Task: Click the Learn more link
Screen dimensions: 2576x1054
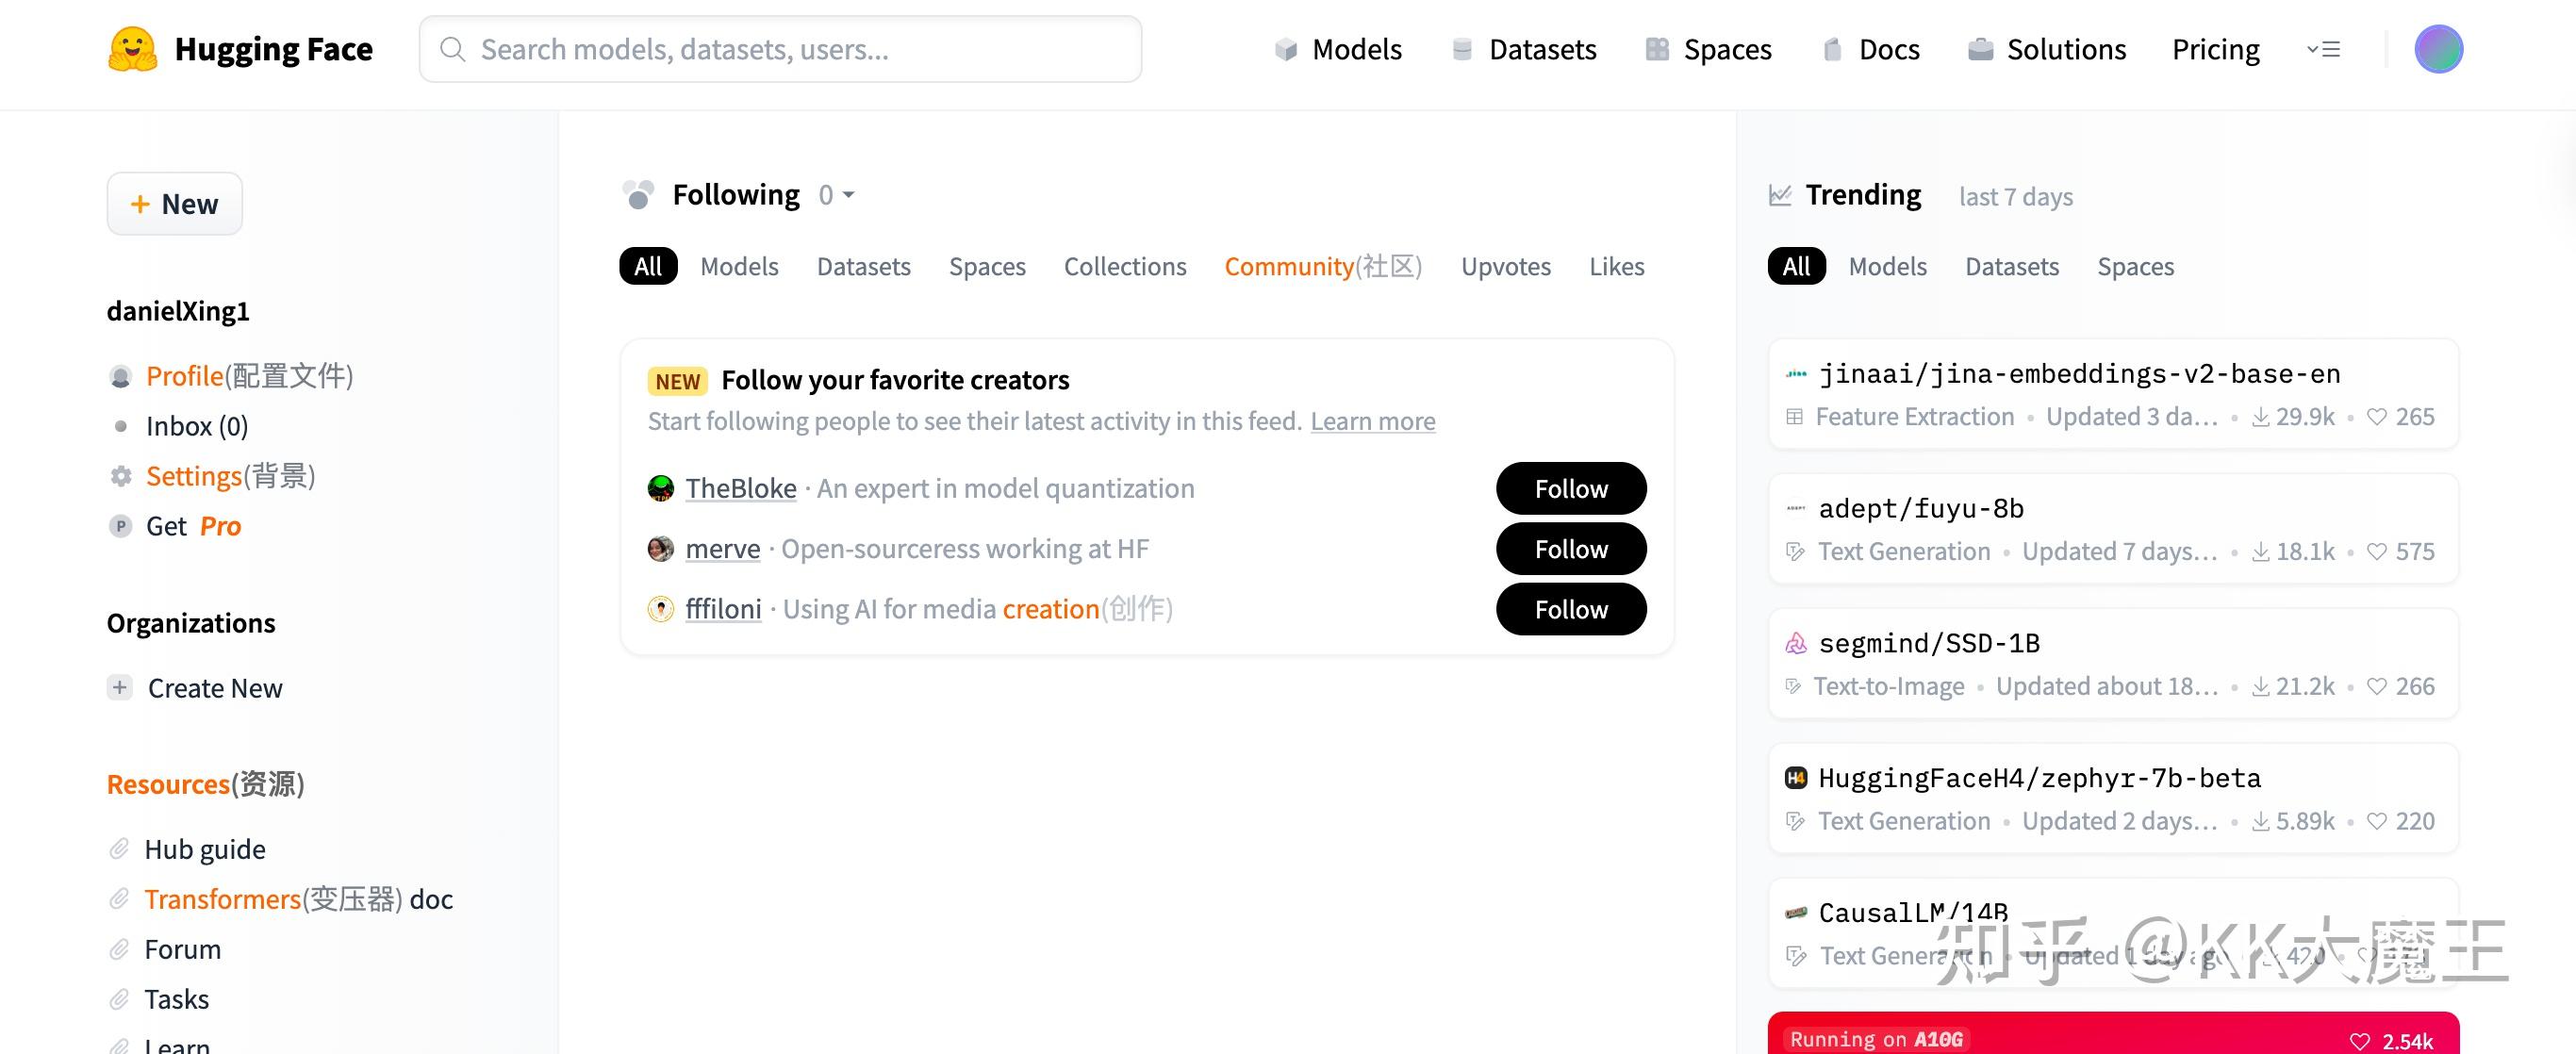Action: (1372, 422)
